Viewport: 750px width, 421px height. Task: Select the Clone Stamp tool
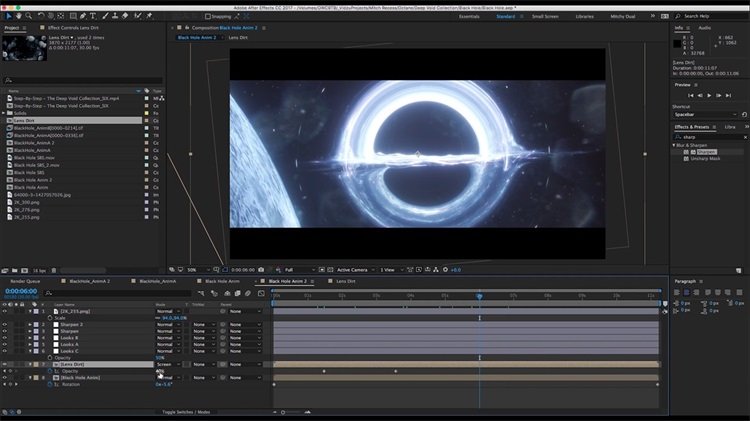(x=115, y=16)
